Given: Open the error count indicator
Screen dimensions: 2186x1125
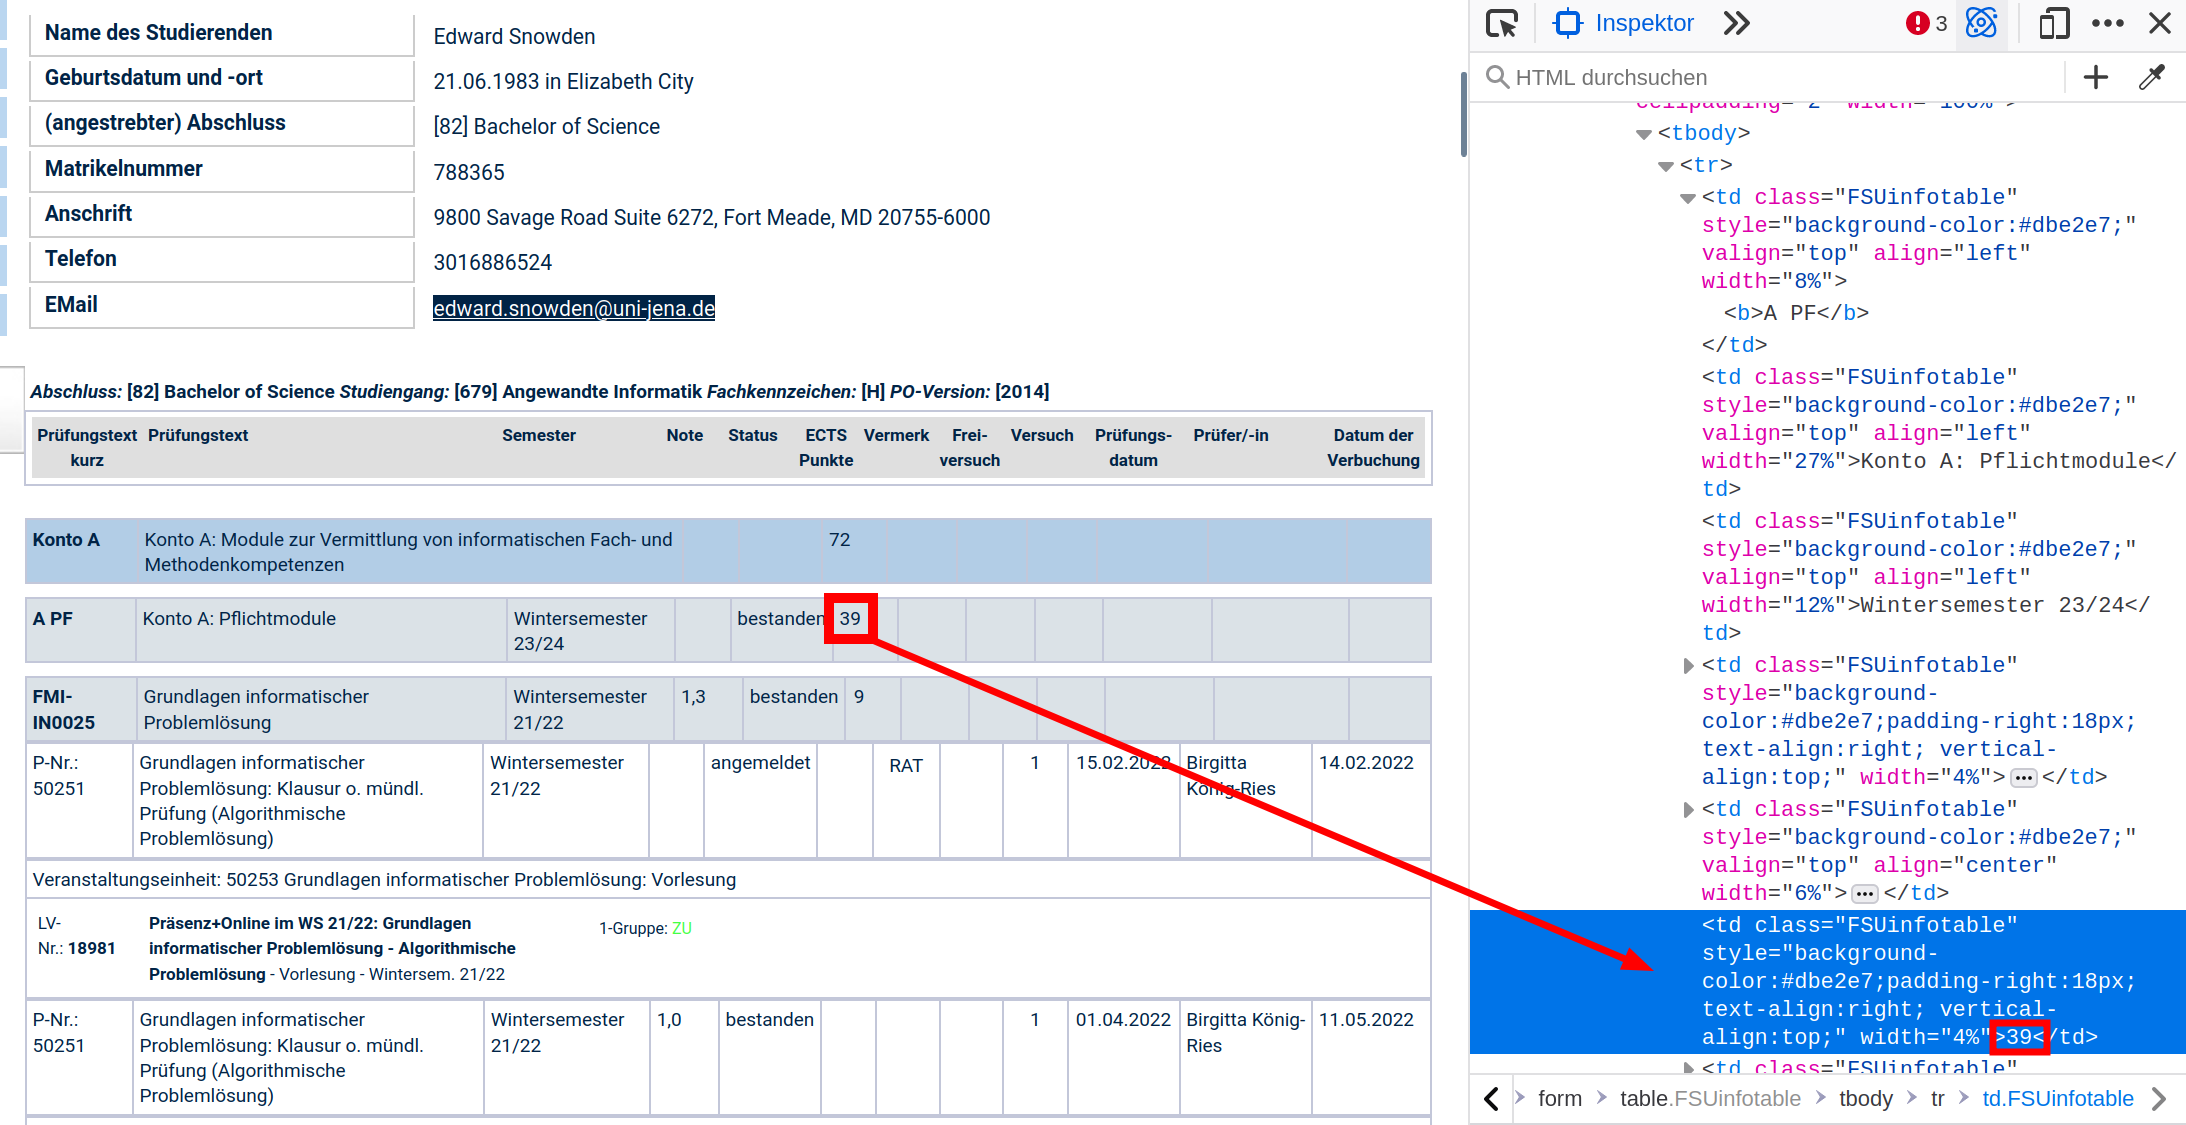Looking at the screenshot, I should tap(1926, 23).
